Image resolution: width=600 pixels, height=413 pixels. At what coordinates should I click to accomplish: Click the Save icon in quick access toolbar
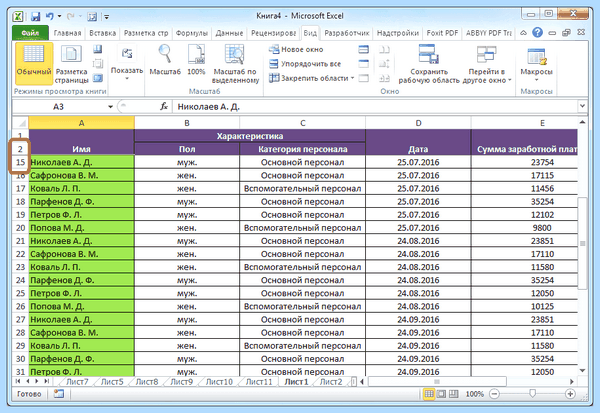[x=36, y=16]
